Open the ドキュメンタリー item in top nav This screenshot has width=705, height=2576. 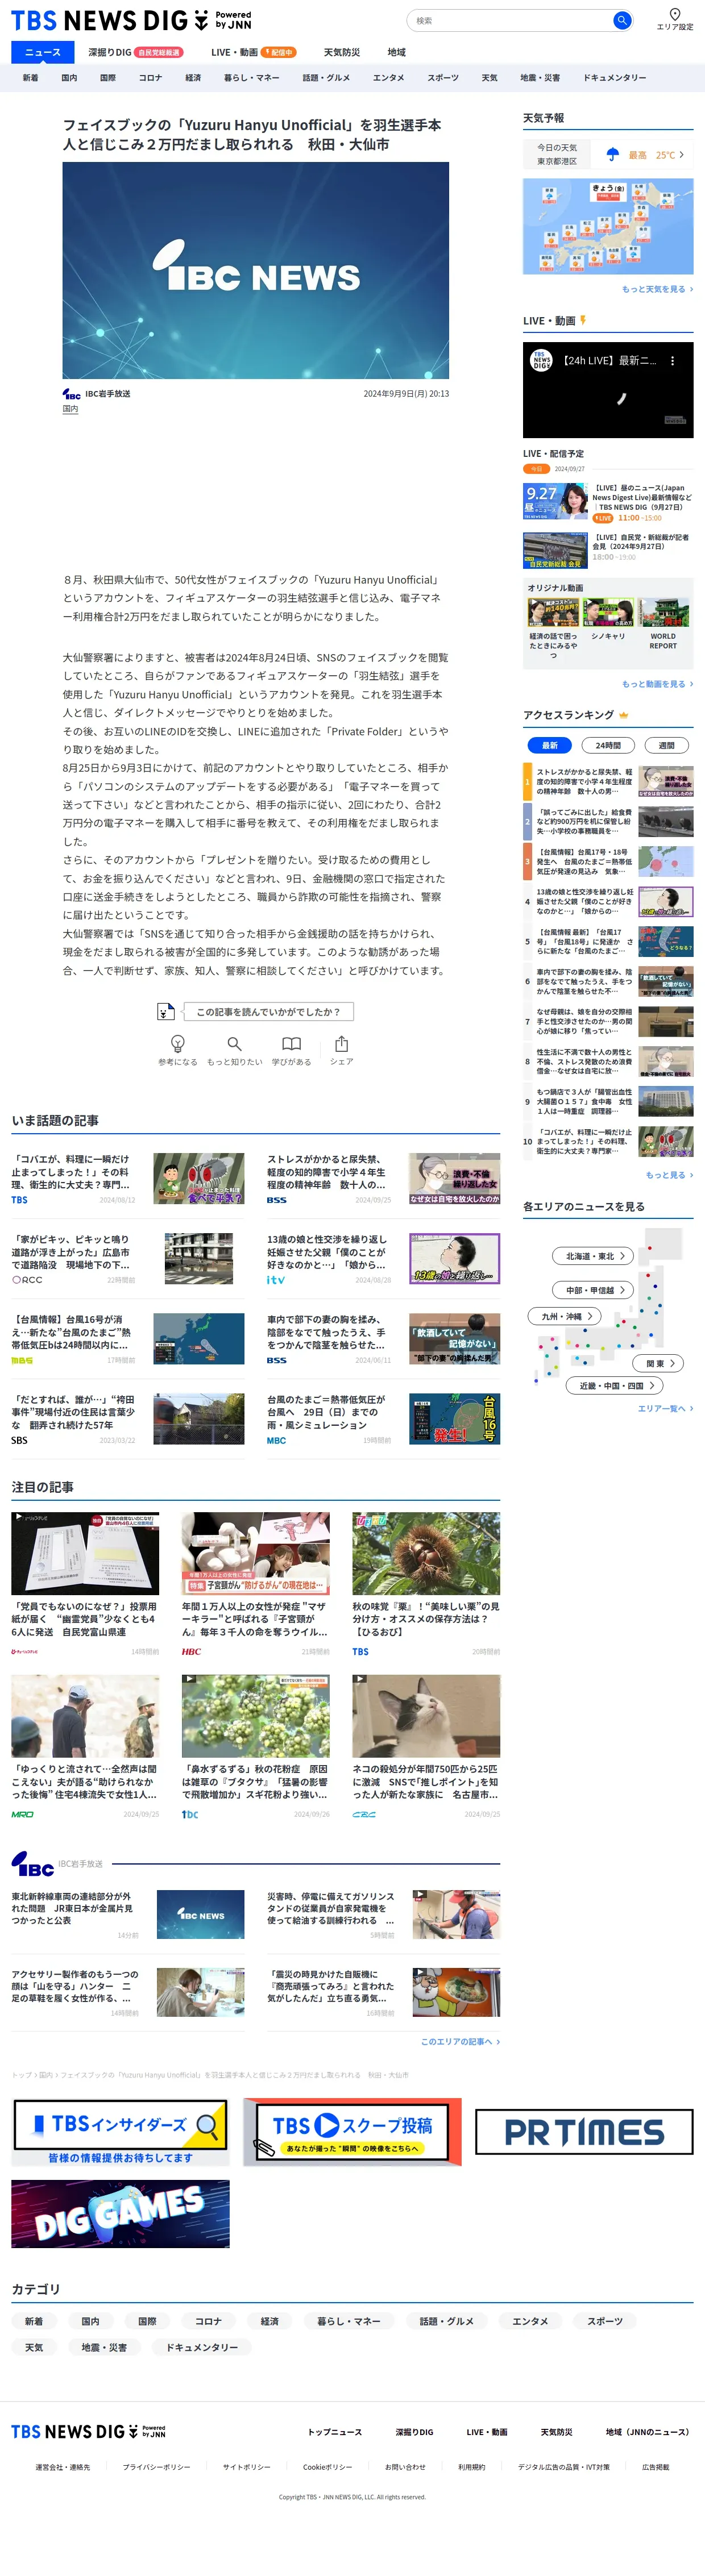click(615, 78)
